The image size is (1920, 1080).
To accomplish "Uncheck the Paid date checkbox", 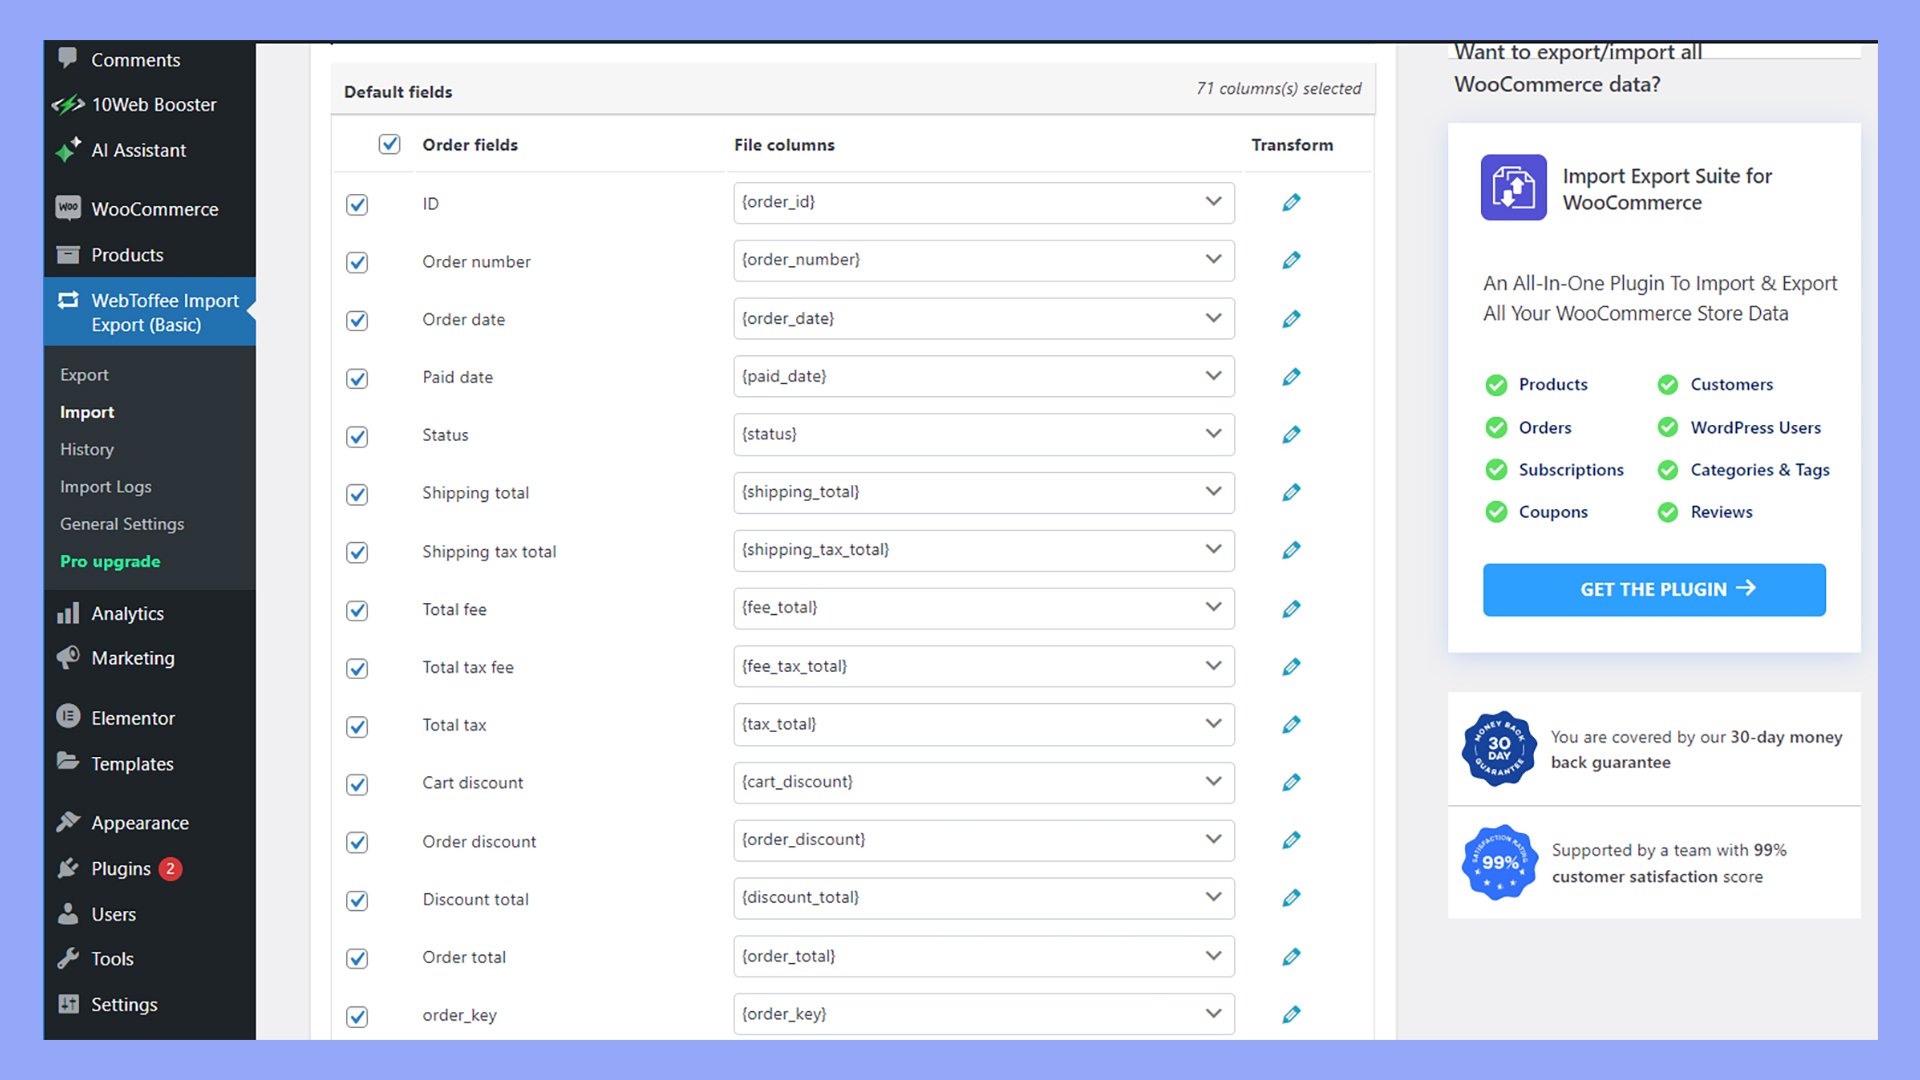I will pos(357,378).
